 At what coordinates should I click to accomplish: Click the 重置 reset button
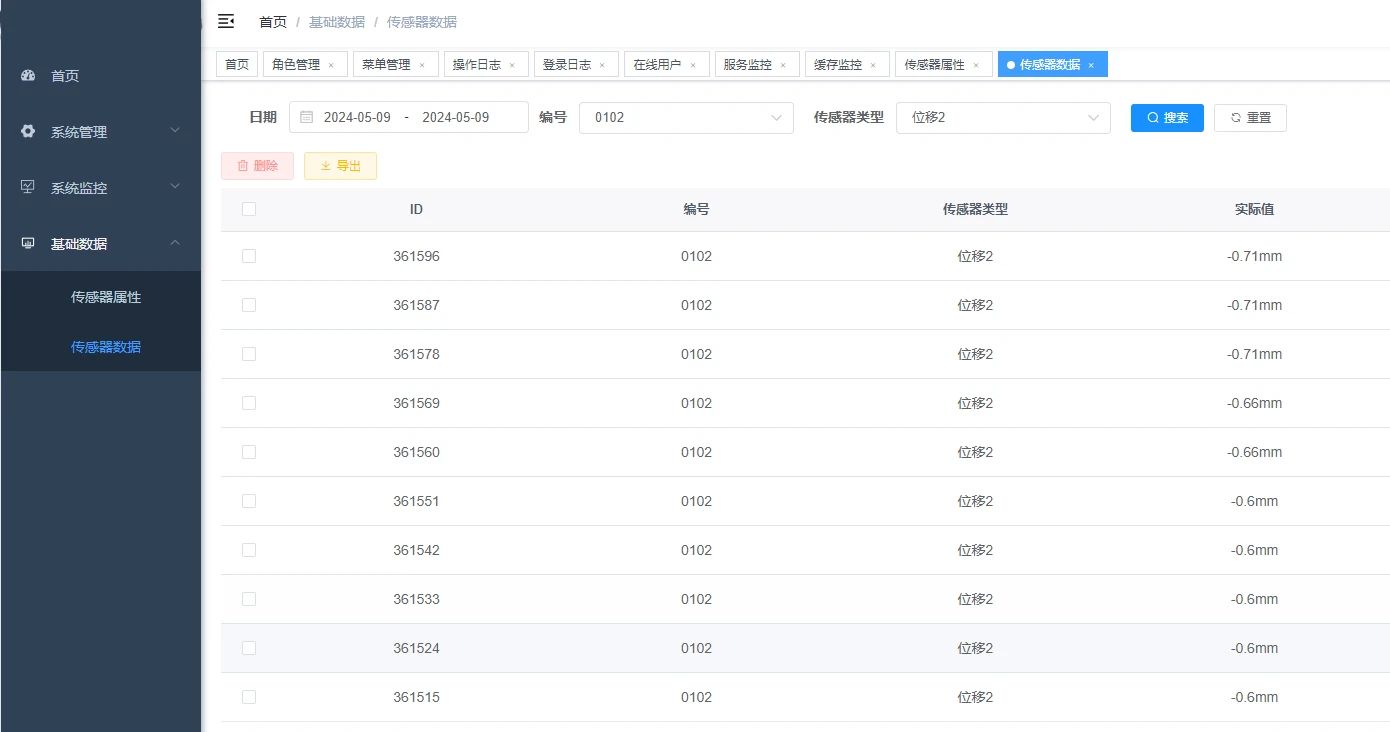(x=1250, y=117)
